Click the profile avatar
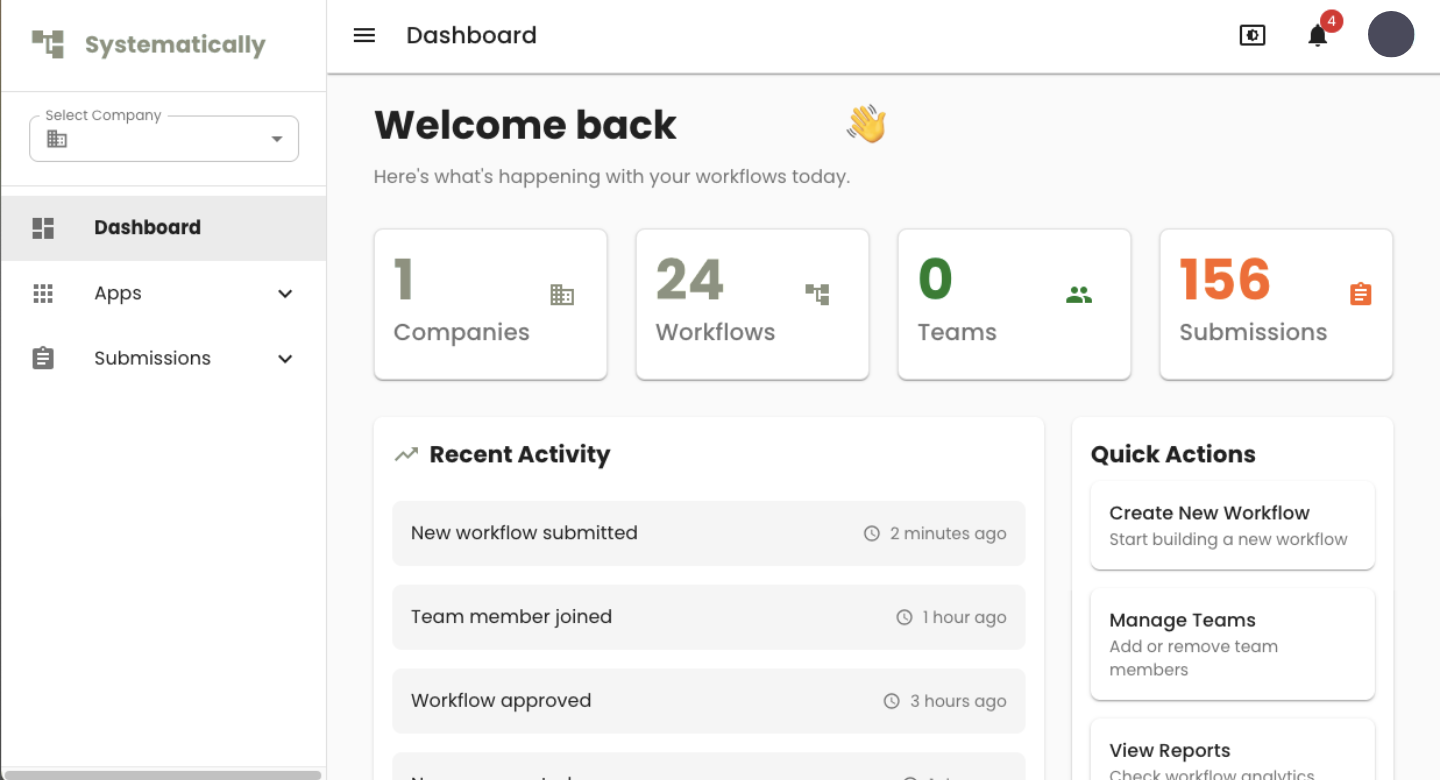1440x780 pixels. click(1391, 34)
